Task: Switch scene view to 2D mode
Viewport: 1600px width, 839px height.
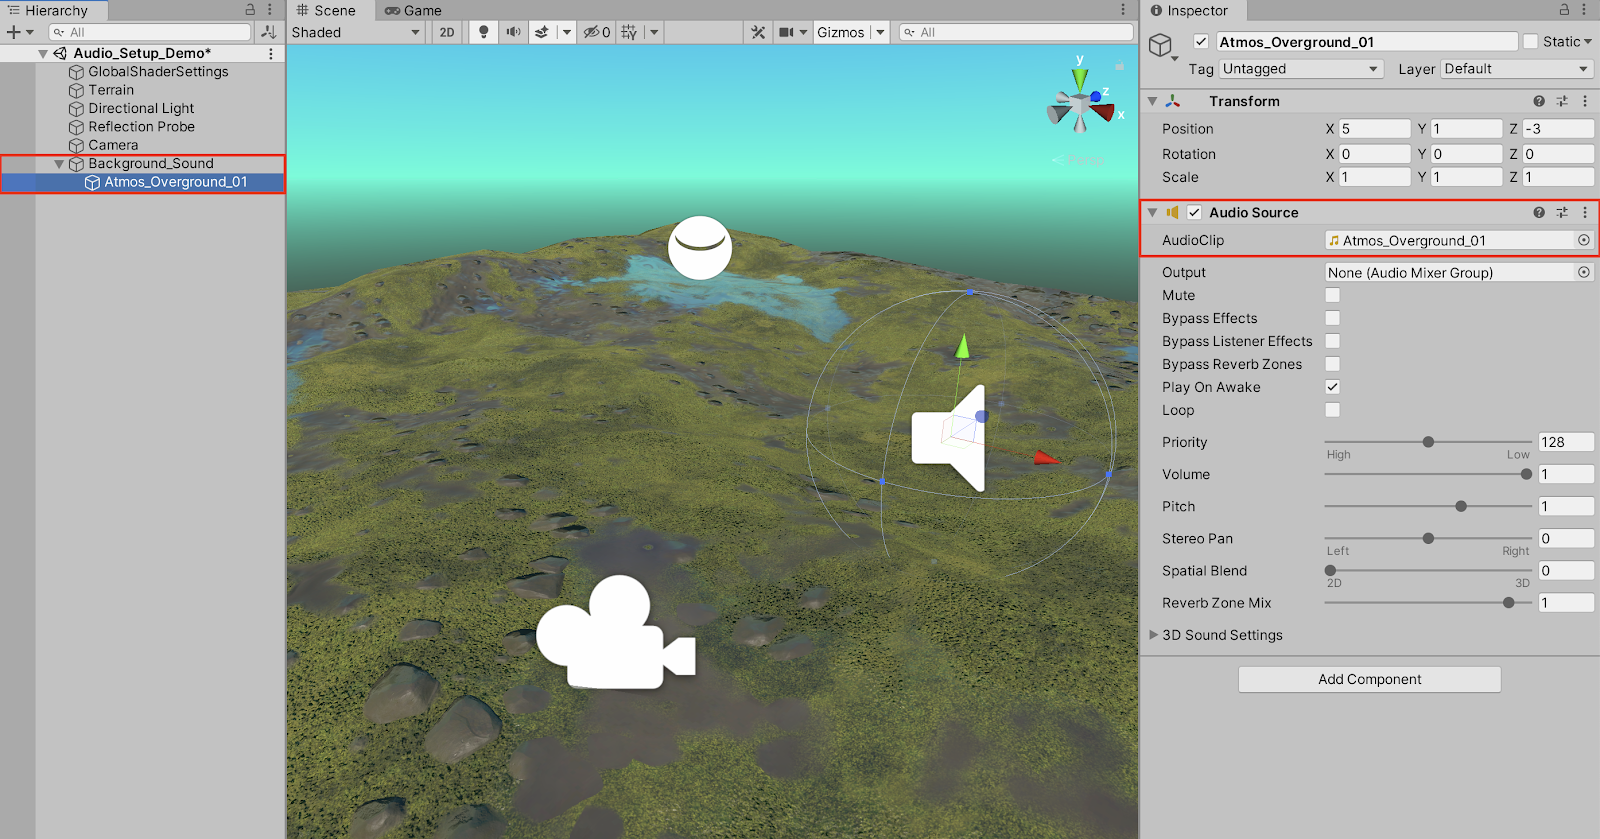Action: (447, 32)
